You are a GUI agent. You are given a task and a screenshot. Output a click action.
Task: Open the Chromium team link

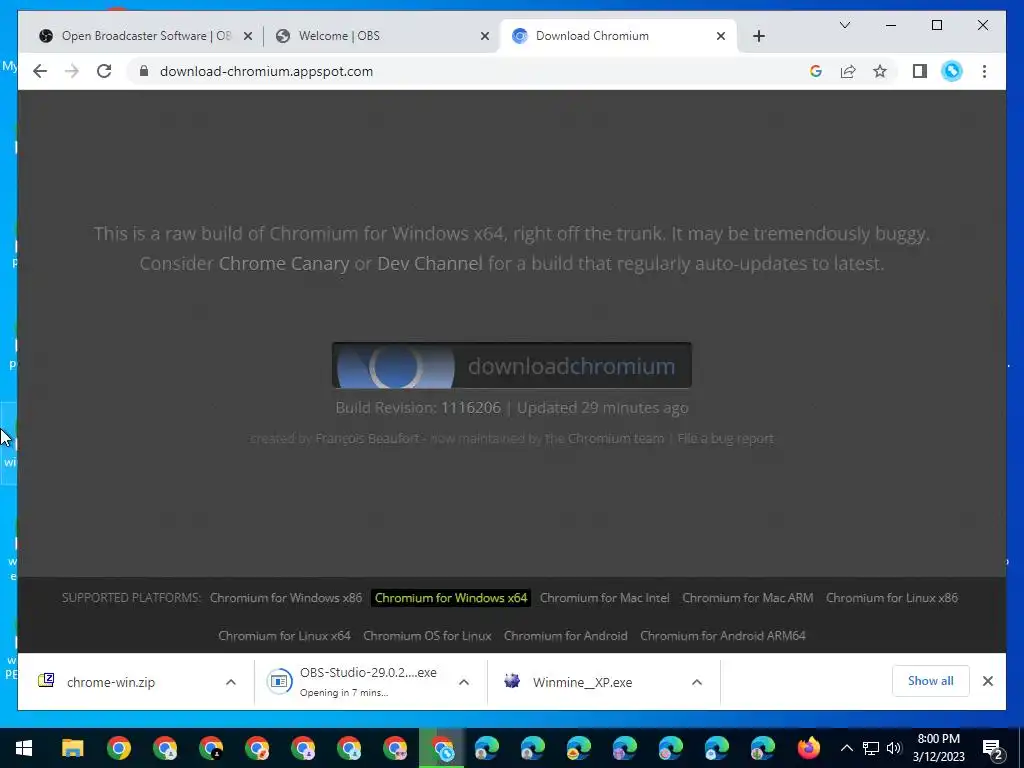pos(615,438)
